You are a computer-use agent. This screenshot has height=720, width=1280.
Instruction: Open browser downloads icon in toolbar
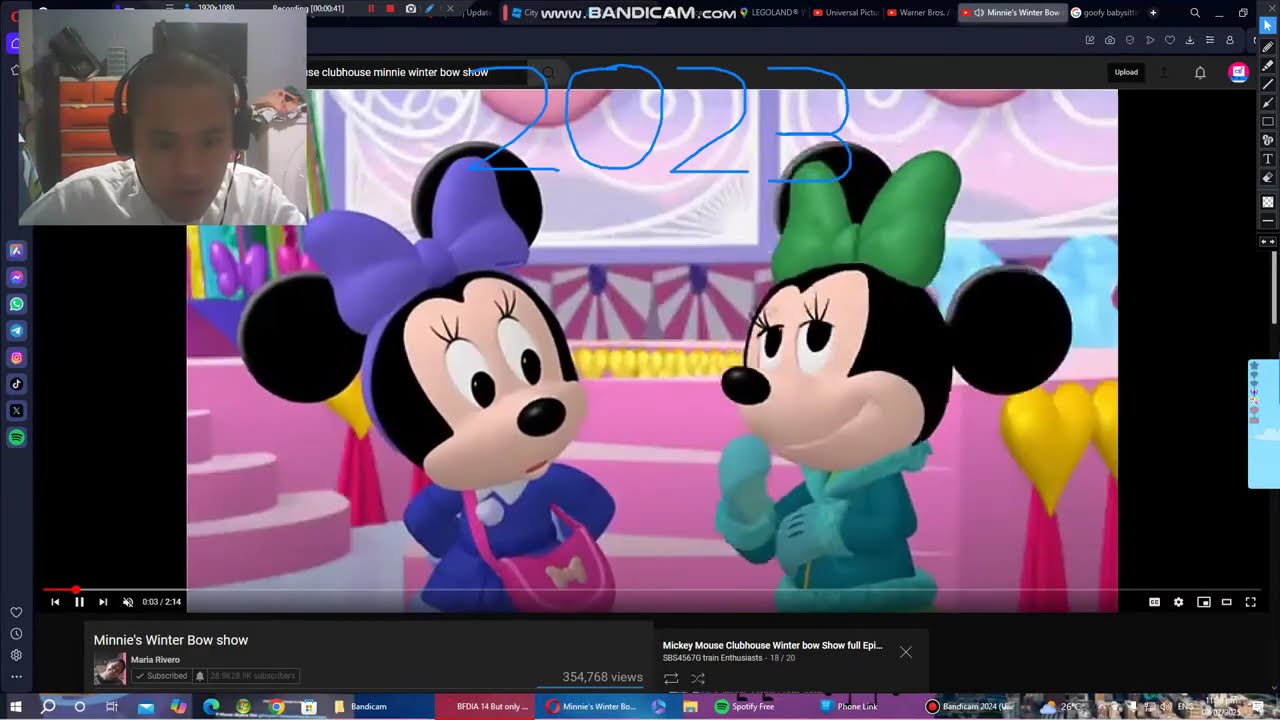click(x=1190, y=40)
